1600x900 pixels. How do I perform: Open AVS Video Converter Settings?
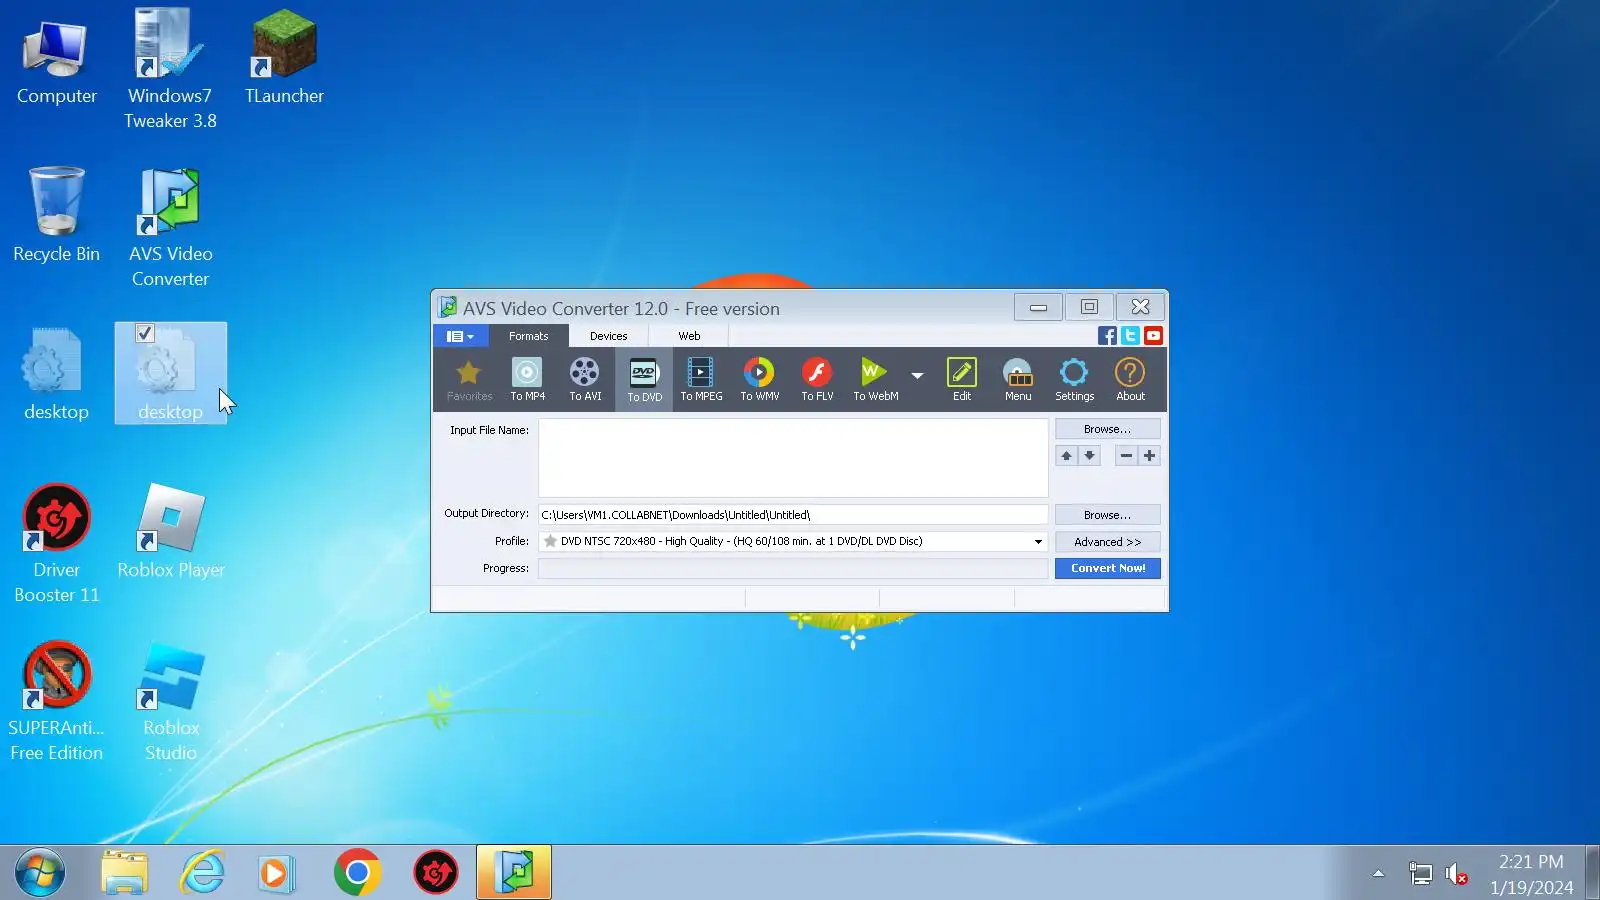click(x=1074, y=380)
